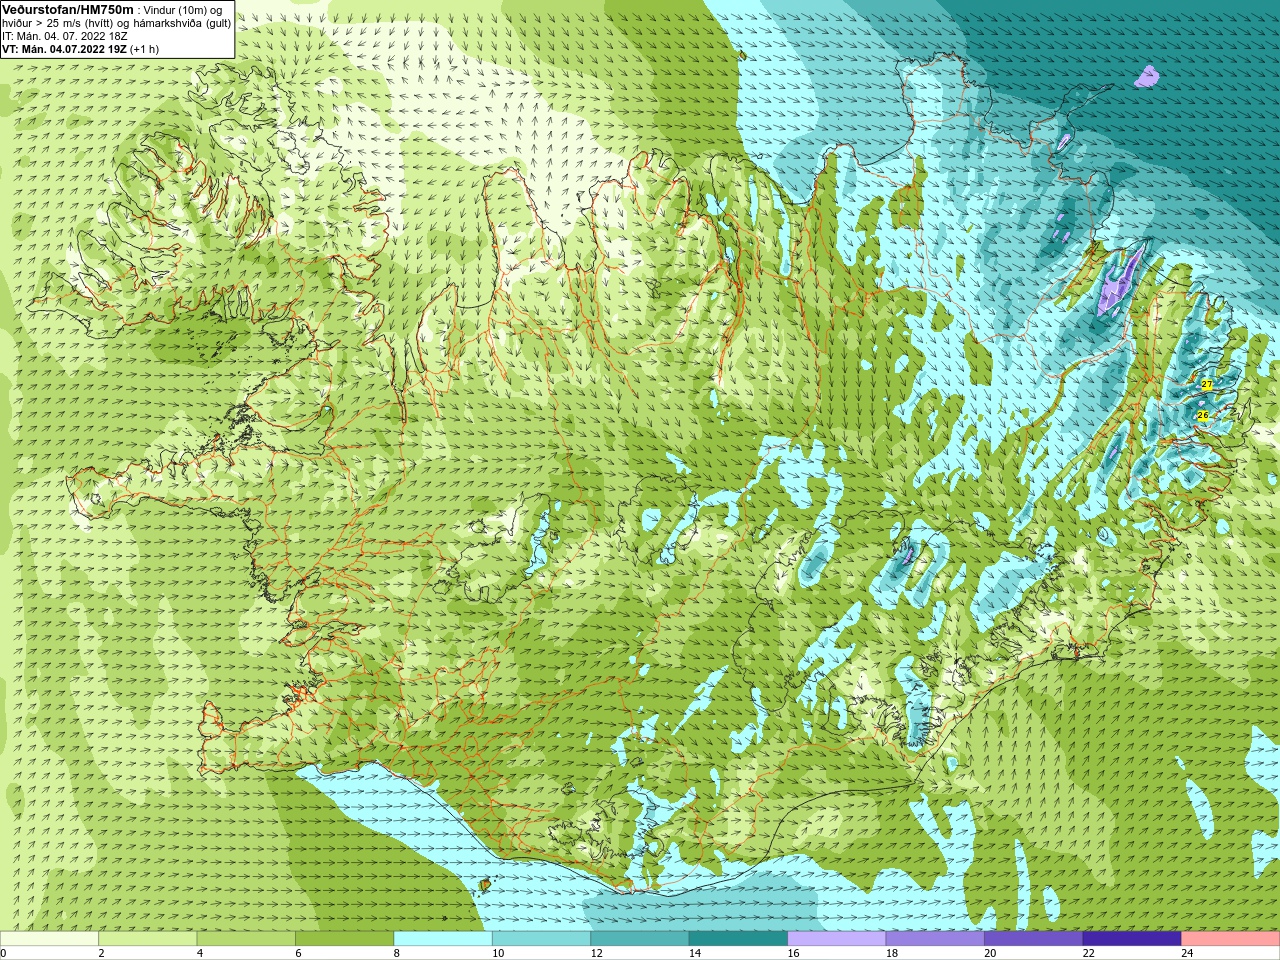
Task: Select the 12–14 m/s teal legend swatch
Action: pos(640,939)
